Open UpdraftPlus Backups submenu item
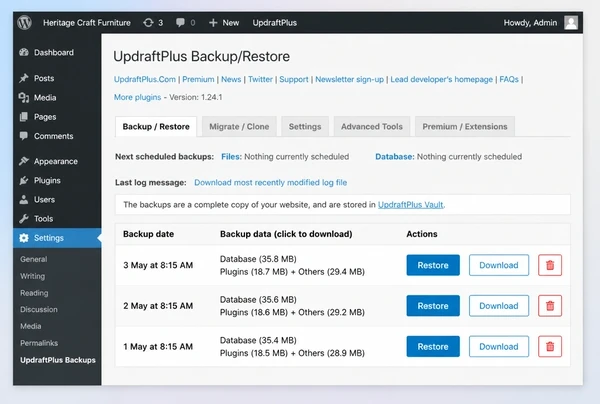 58,360
